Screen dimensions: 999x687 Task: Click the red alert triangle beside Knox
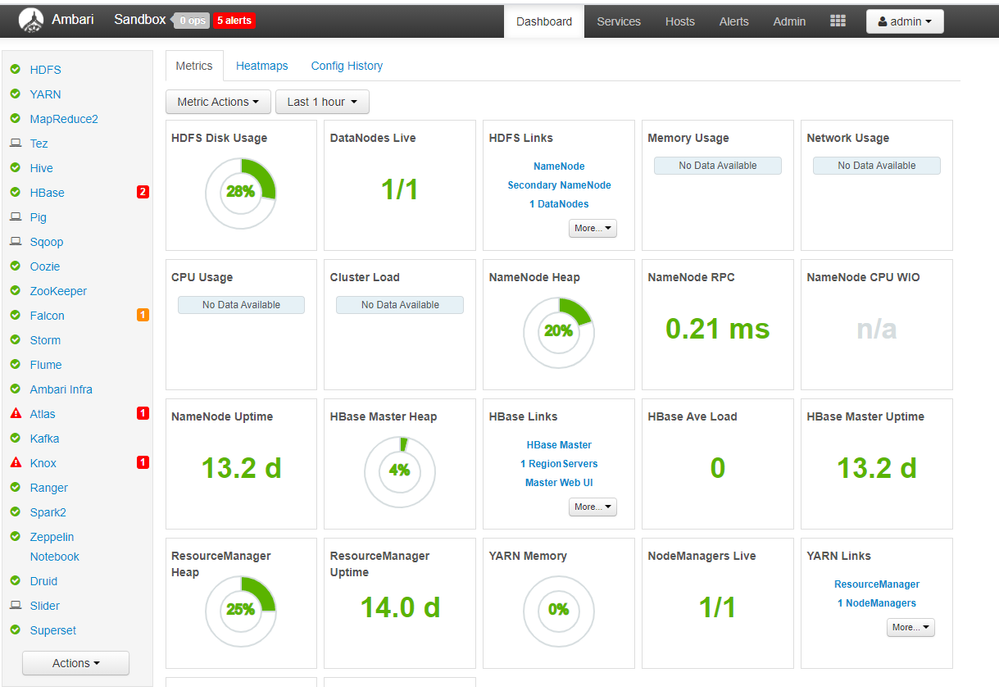[x=16, y=463]
